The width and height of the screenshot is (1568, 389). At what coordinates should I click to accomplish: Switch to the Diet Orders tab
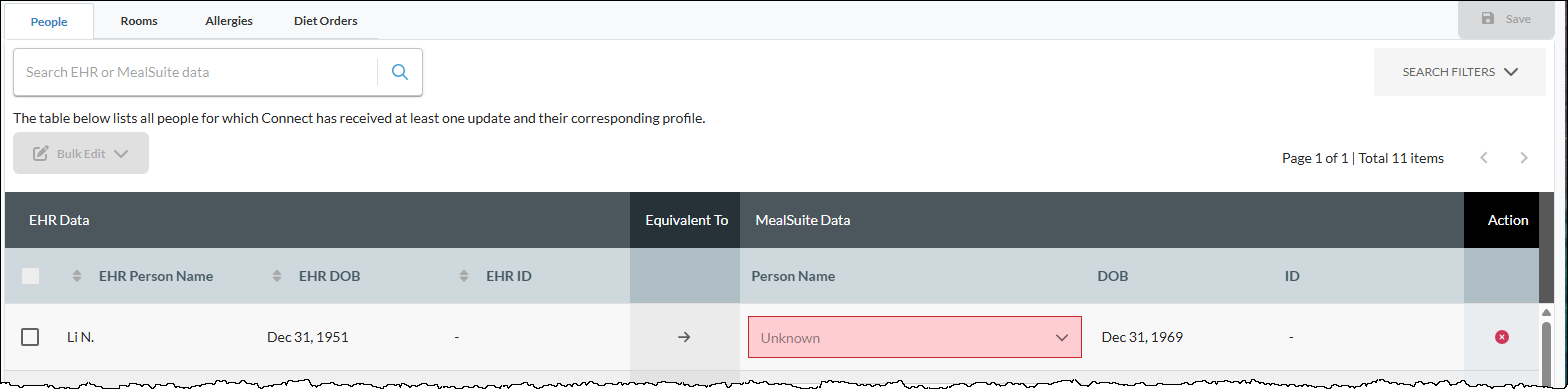click(x=326, y=20)
